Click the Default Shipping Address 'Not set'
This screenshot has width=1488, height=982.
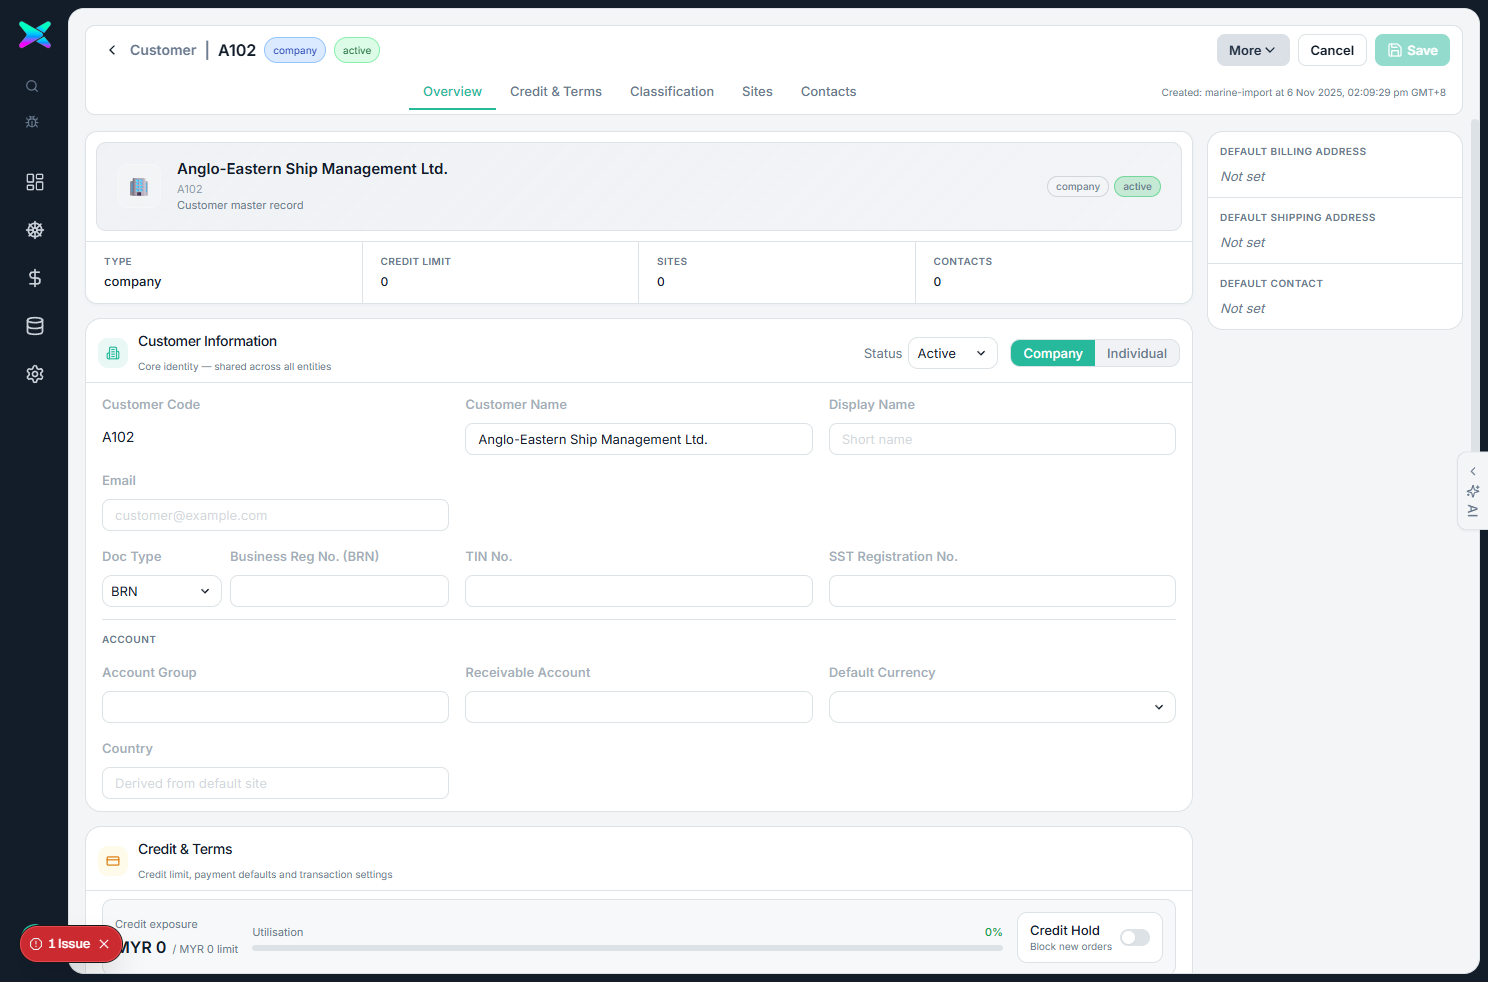point(1243,242)
